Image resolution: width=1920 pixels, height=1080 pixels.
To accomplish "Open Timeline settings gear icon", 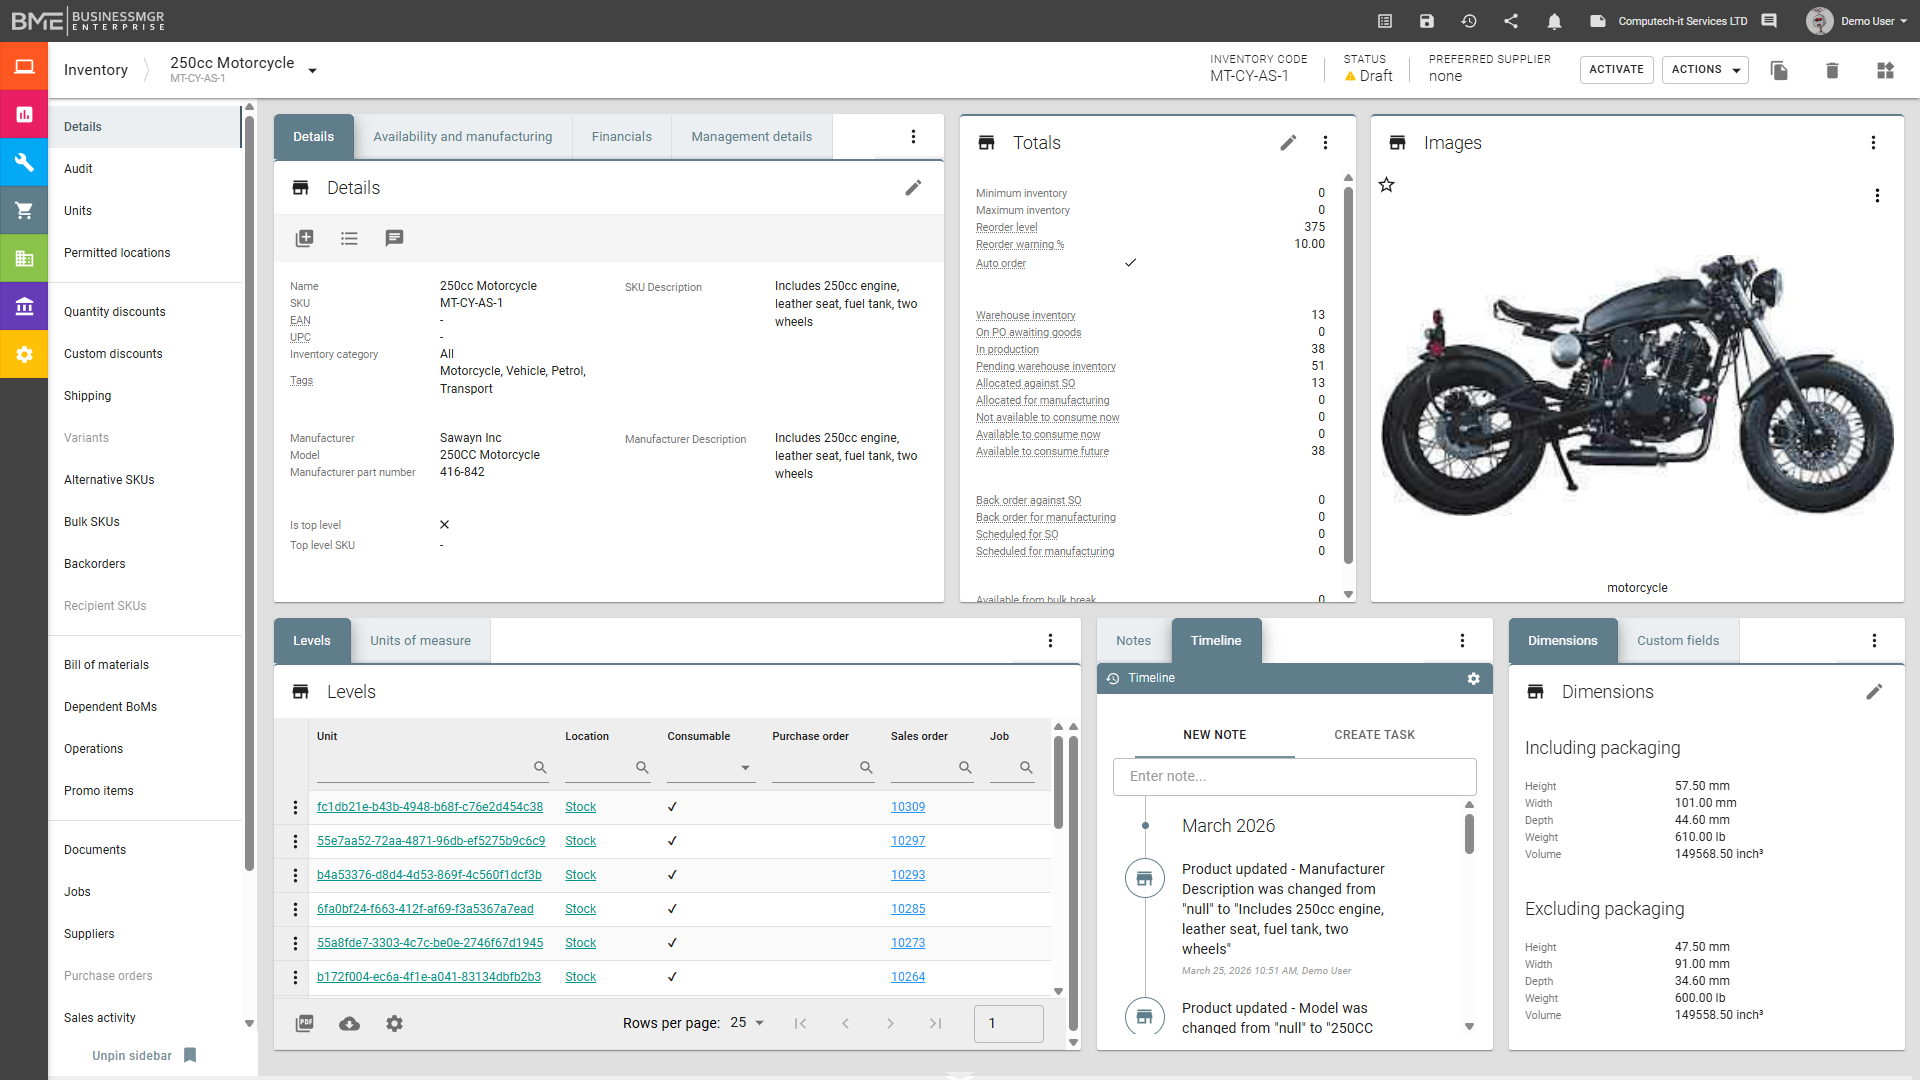I will [1473, 679].
